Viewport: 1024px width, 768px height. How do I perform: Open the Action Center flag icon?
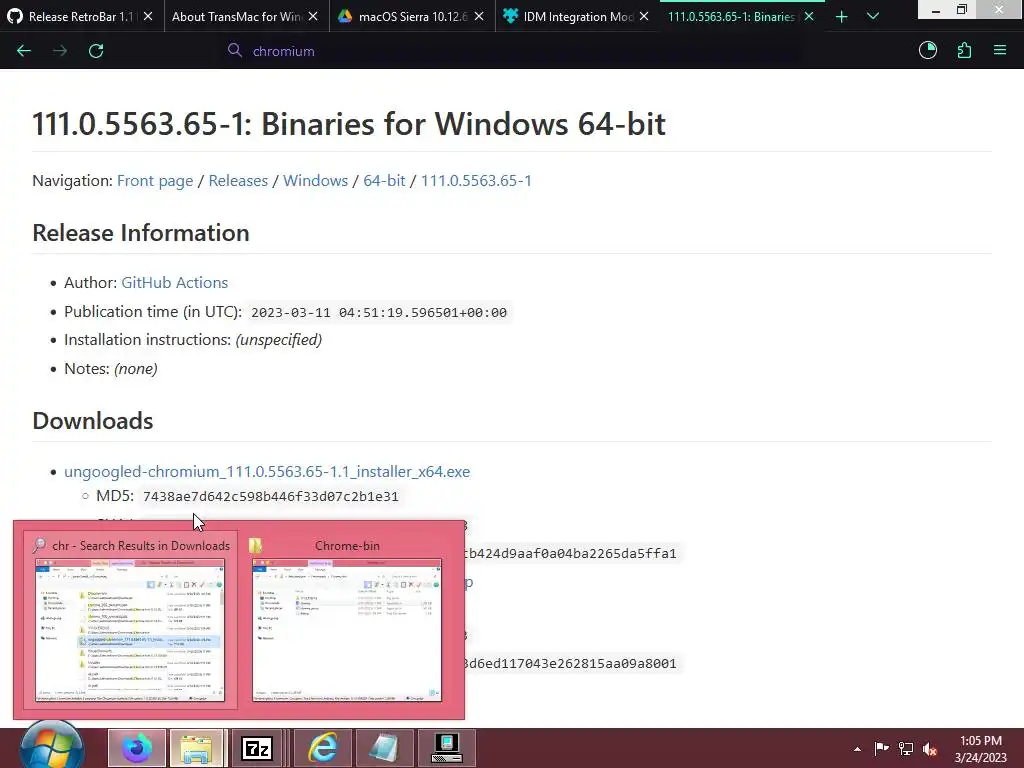click(882, 748)
